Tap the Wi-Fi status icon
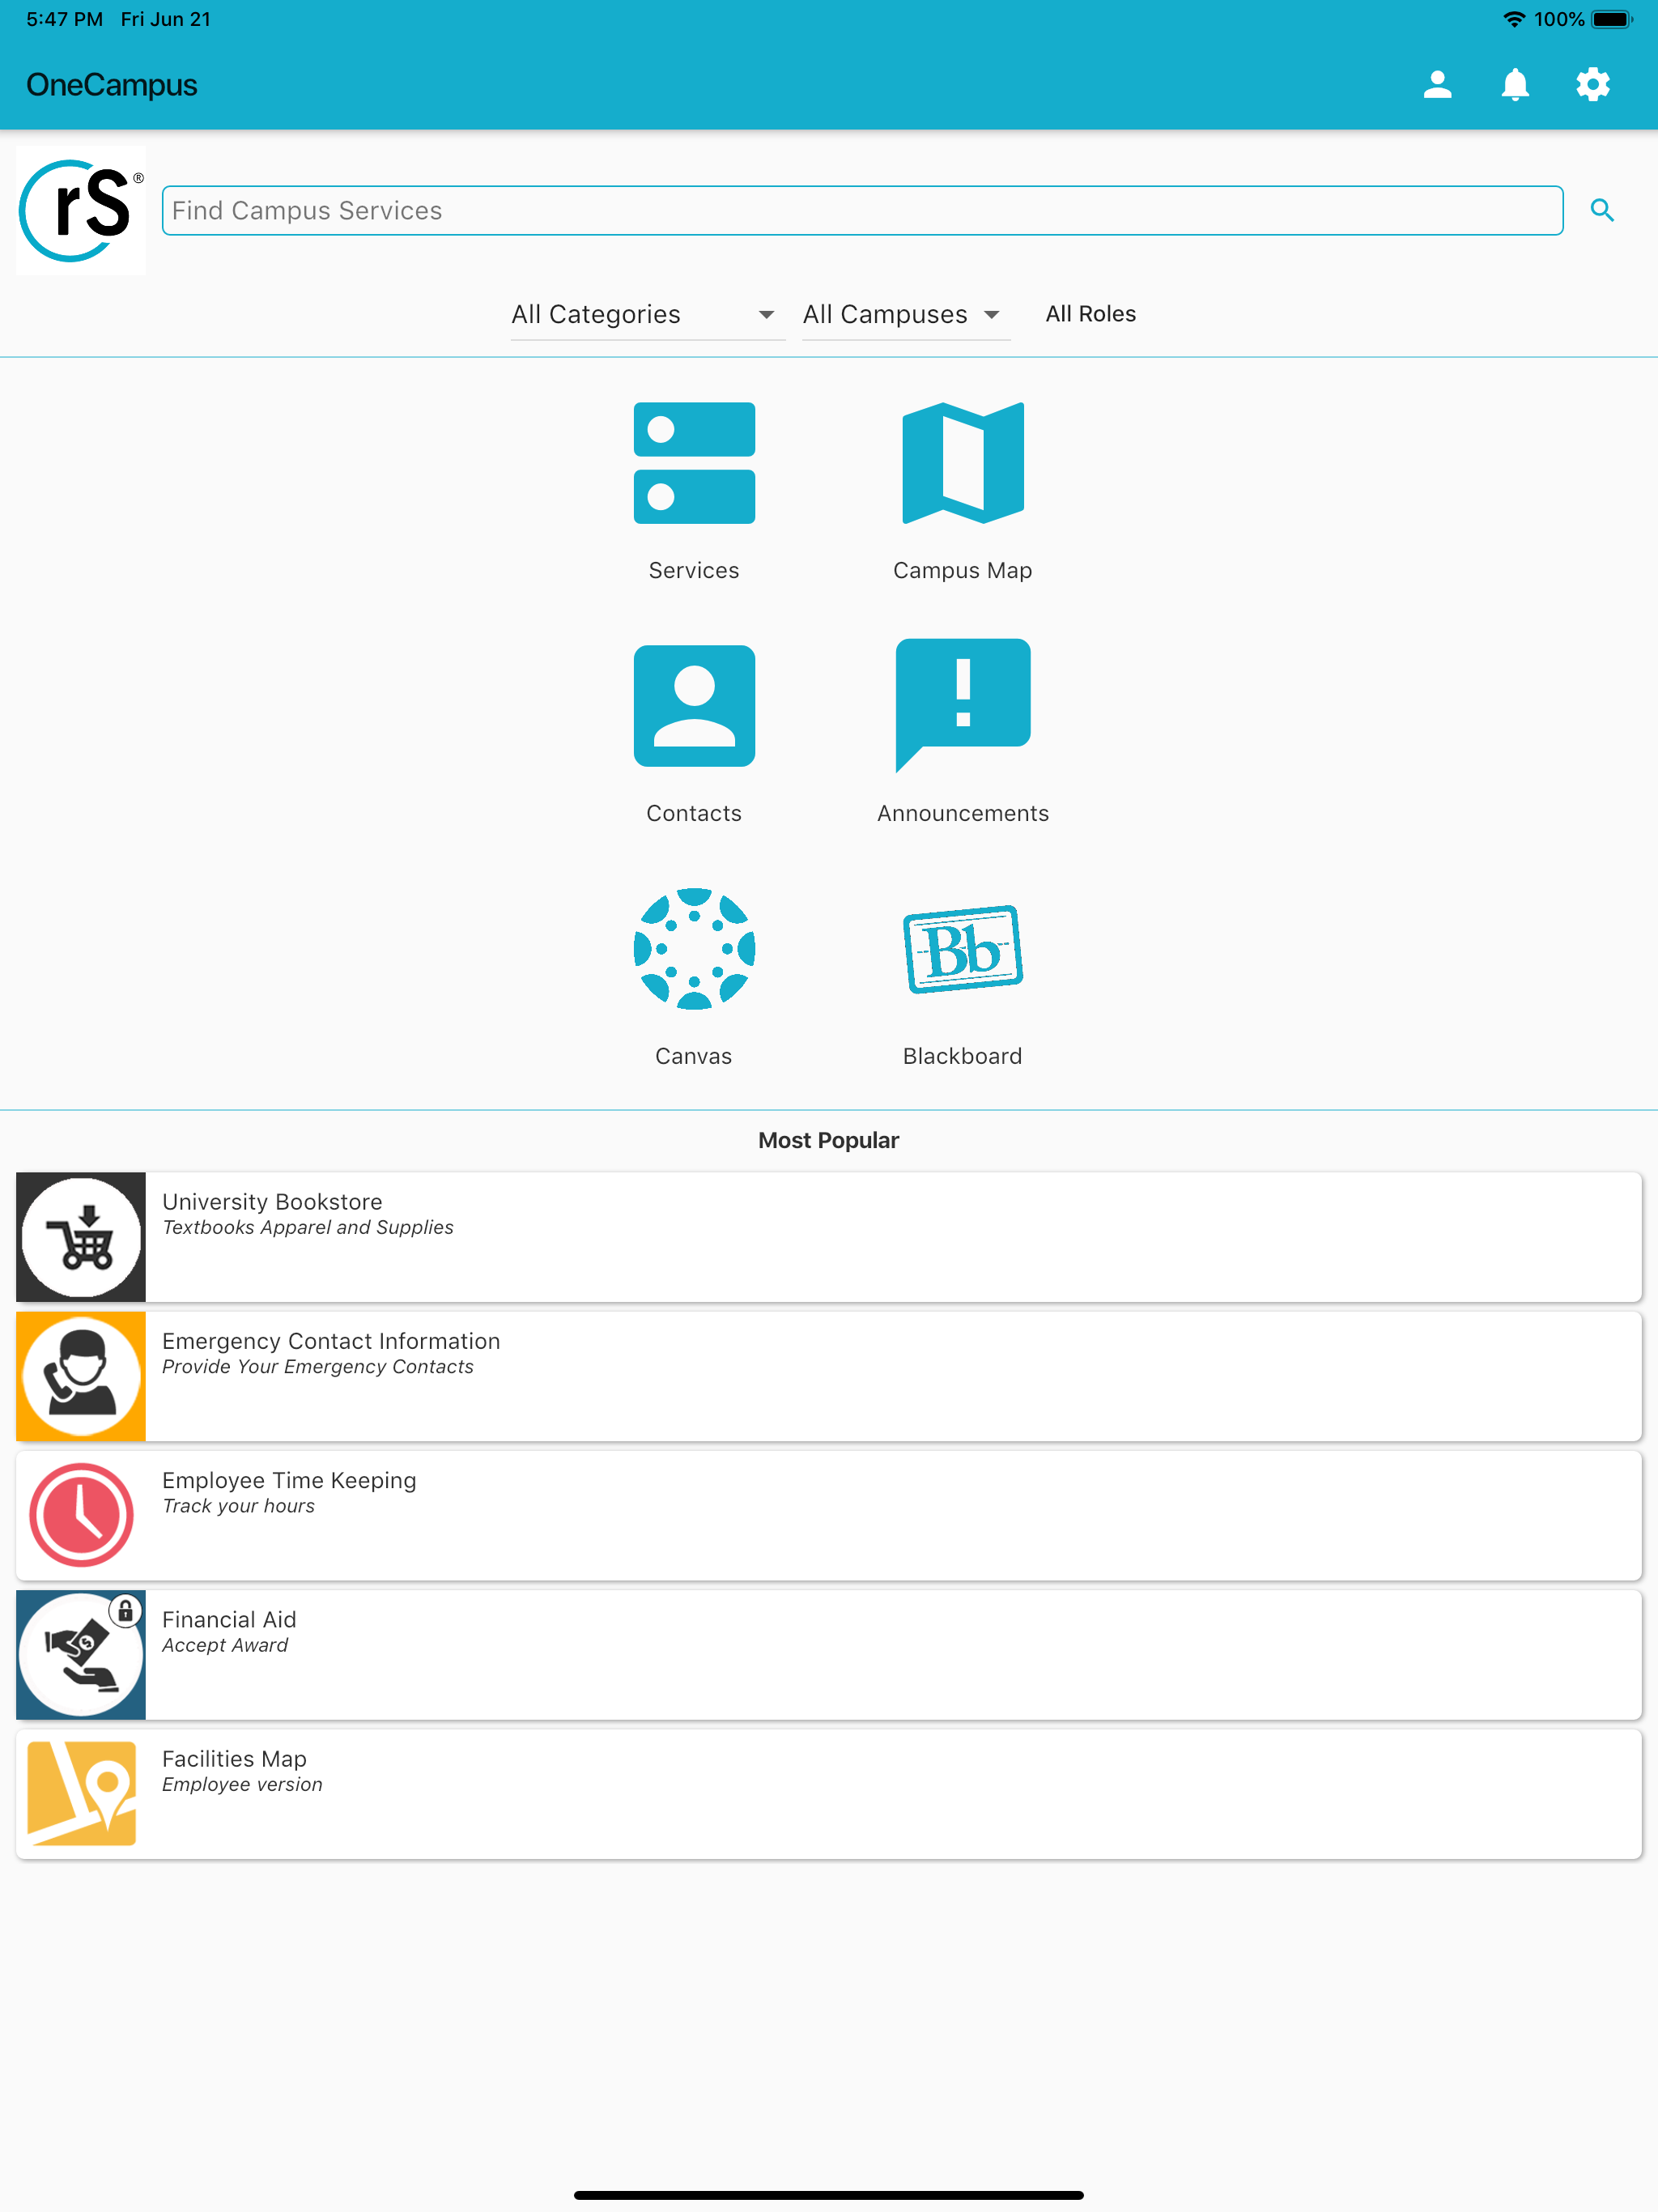 tap(1514, 19)
